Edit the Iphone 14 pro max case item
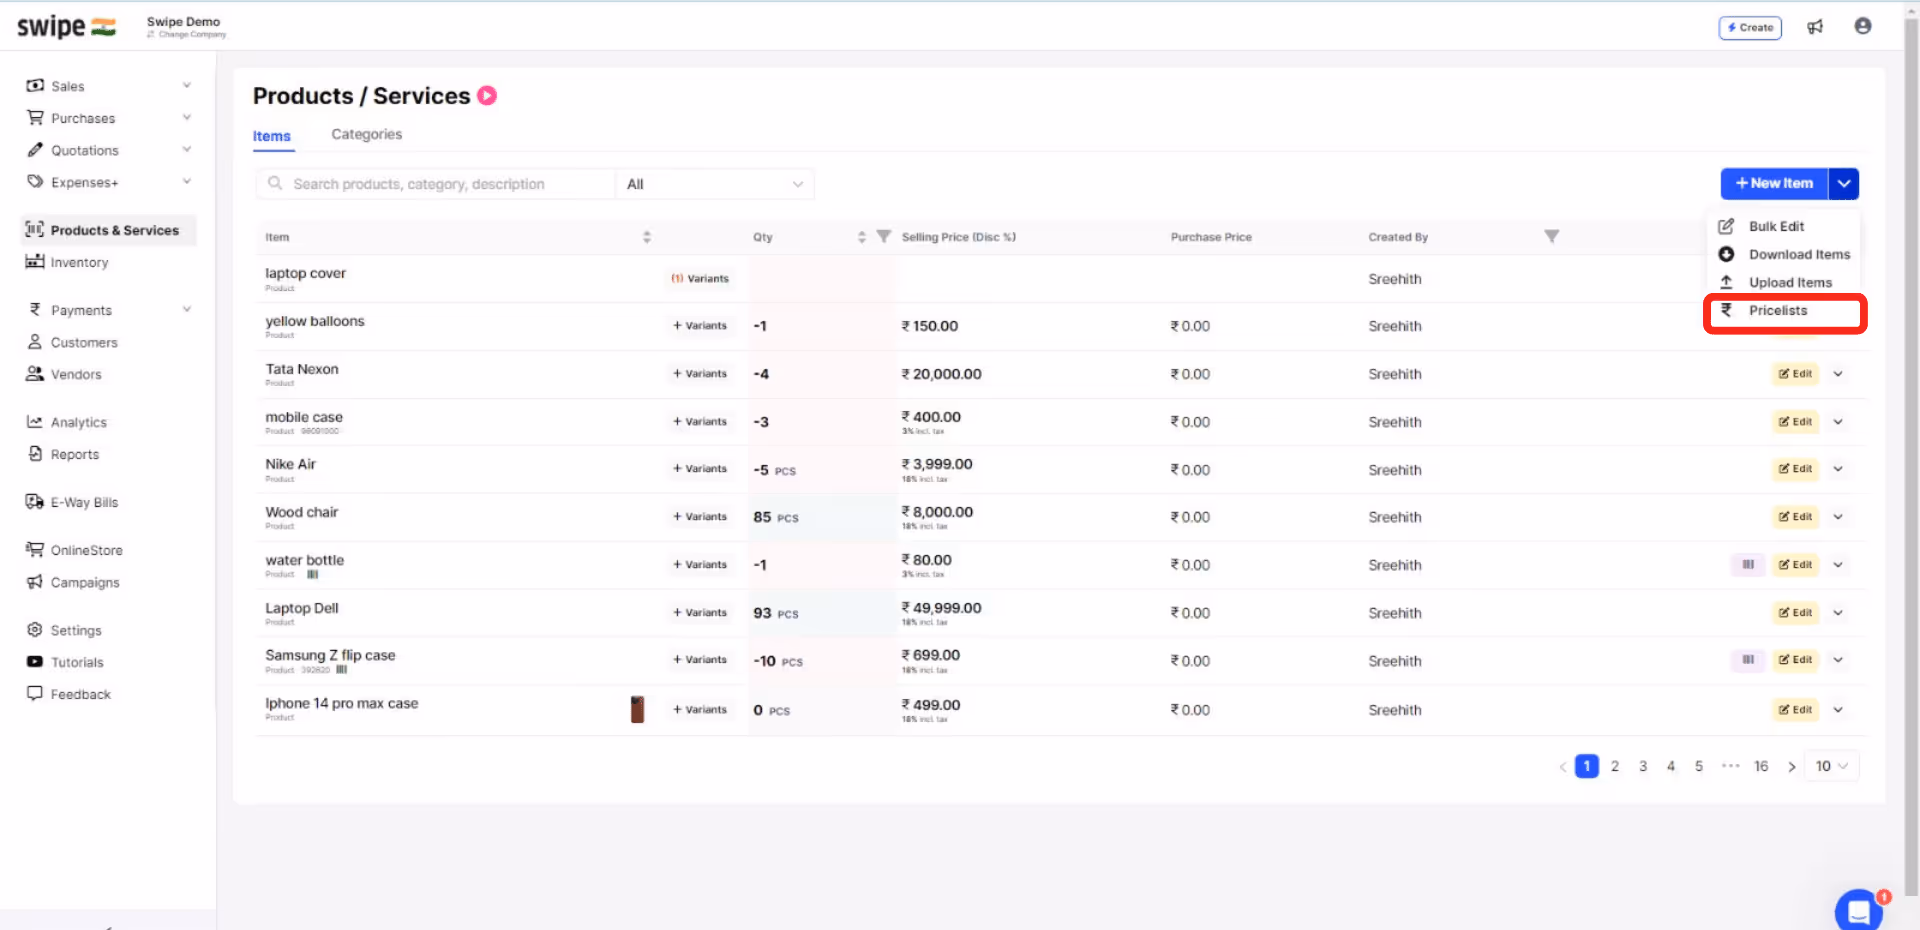The width and height of the screenshot is (1920, 930). [x=1796, y=710]
